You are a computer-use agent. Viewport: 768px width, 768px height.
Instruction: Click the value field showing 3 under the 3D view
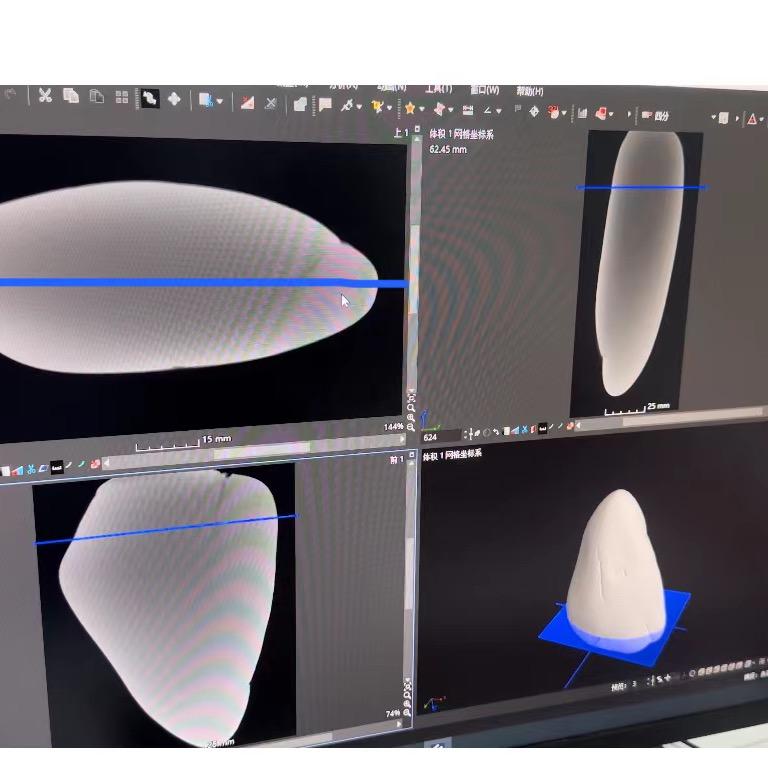click(x=635, y=684)
